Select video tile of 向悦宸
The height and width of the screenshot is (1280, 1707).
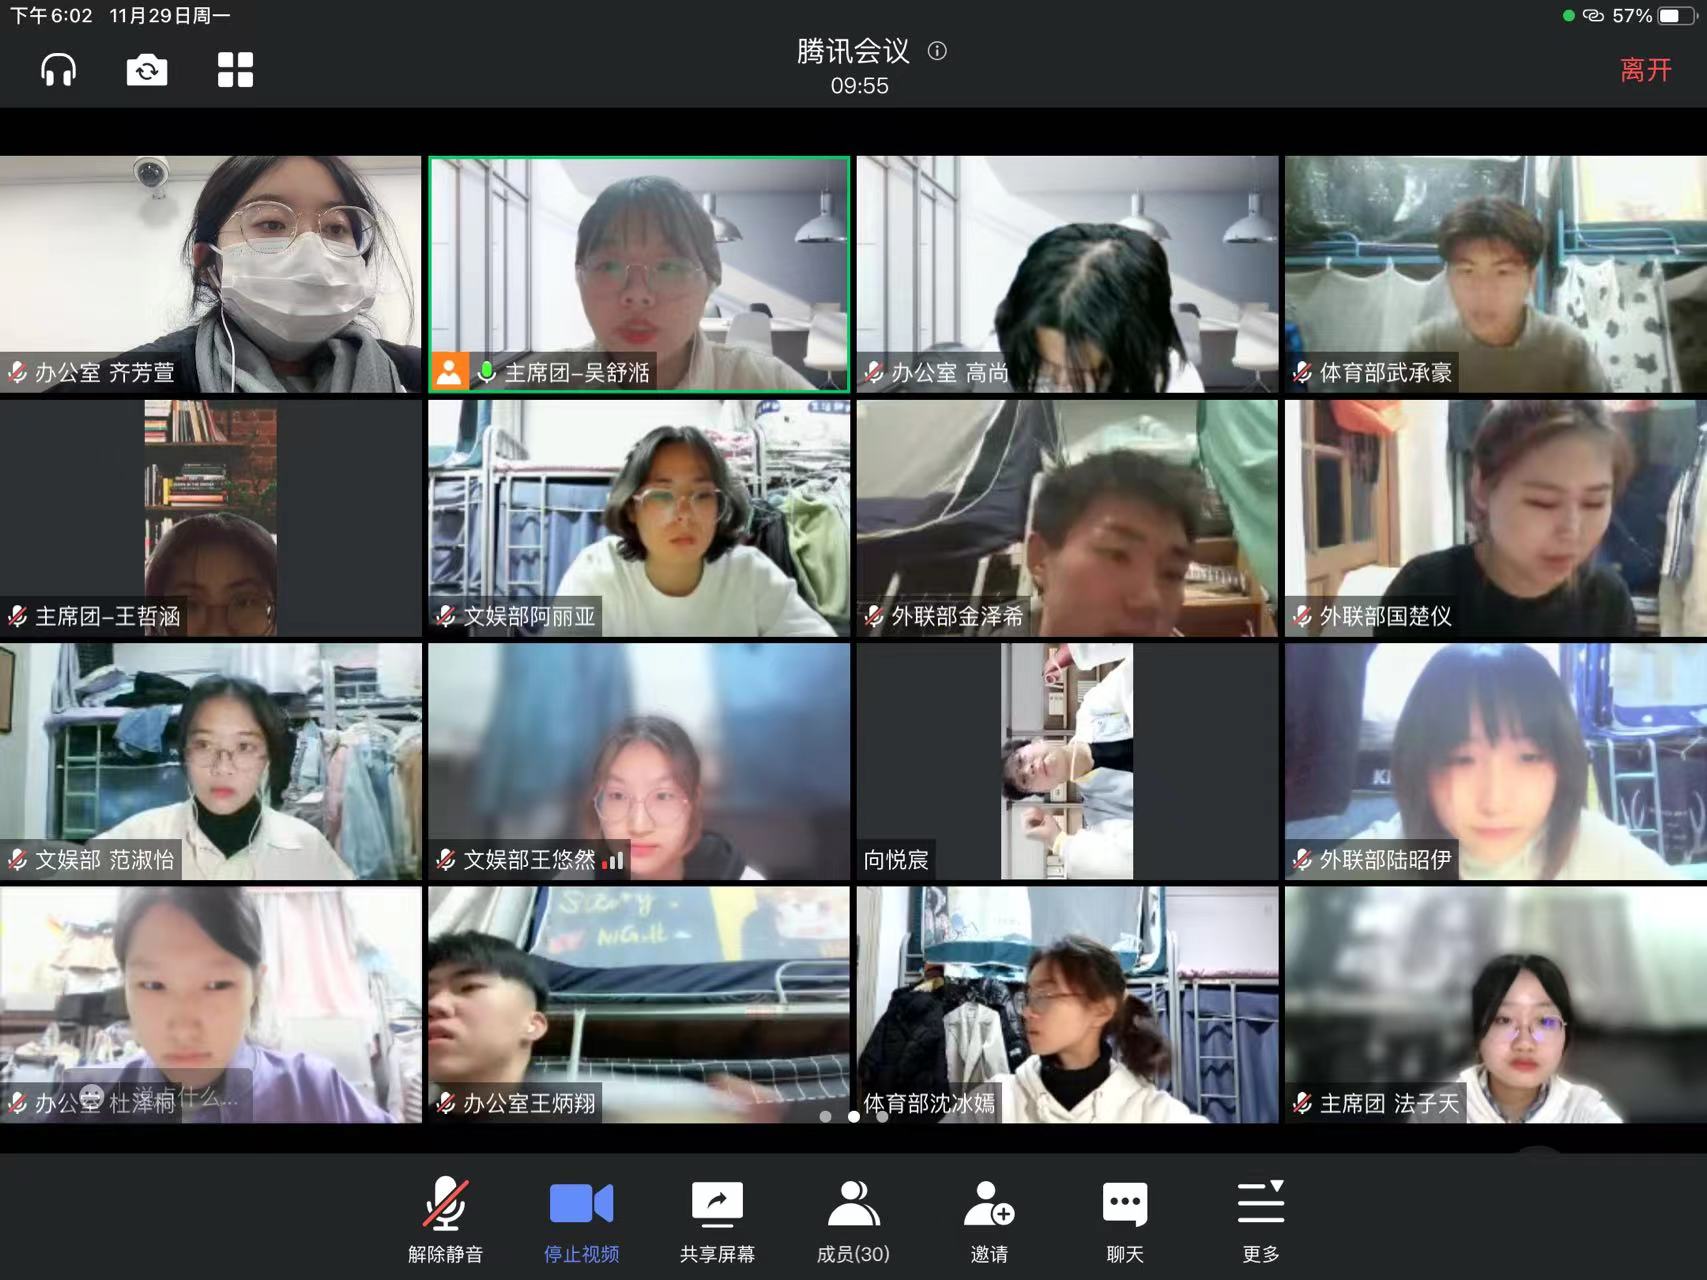(x=1067, y=761)
